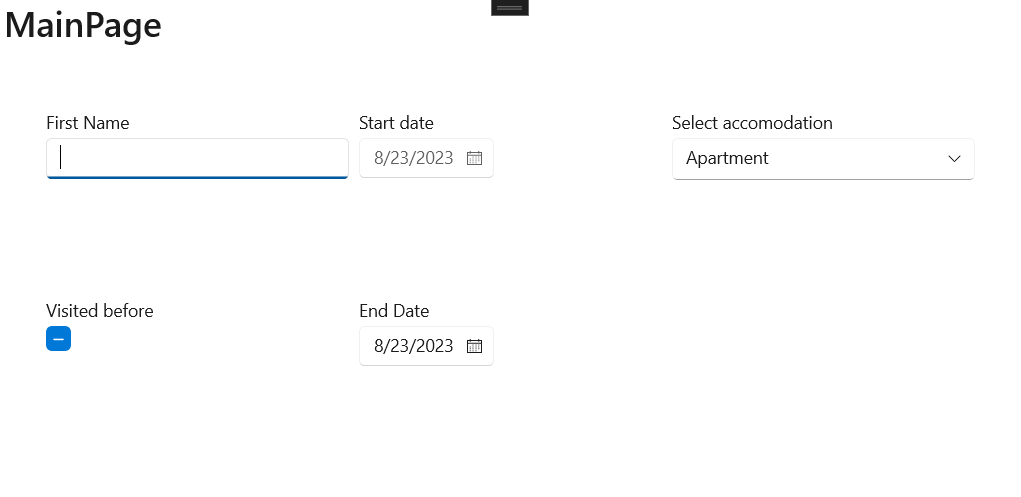Click the Start date label
The width and height of the screenshot is (1021, 497).
coord(396,123)
